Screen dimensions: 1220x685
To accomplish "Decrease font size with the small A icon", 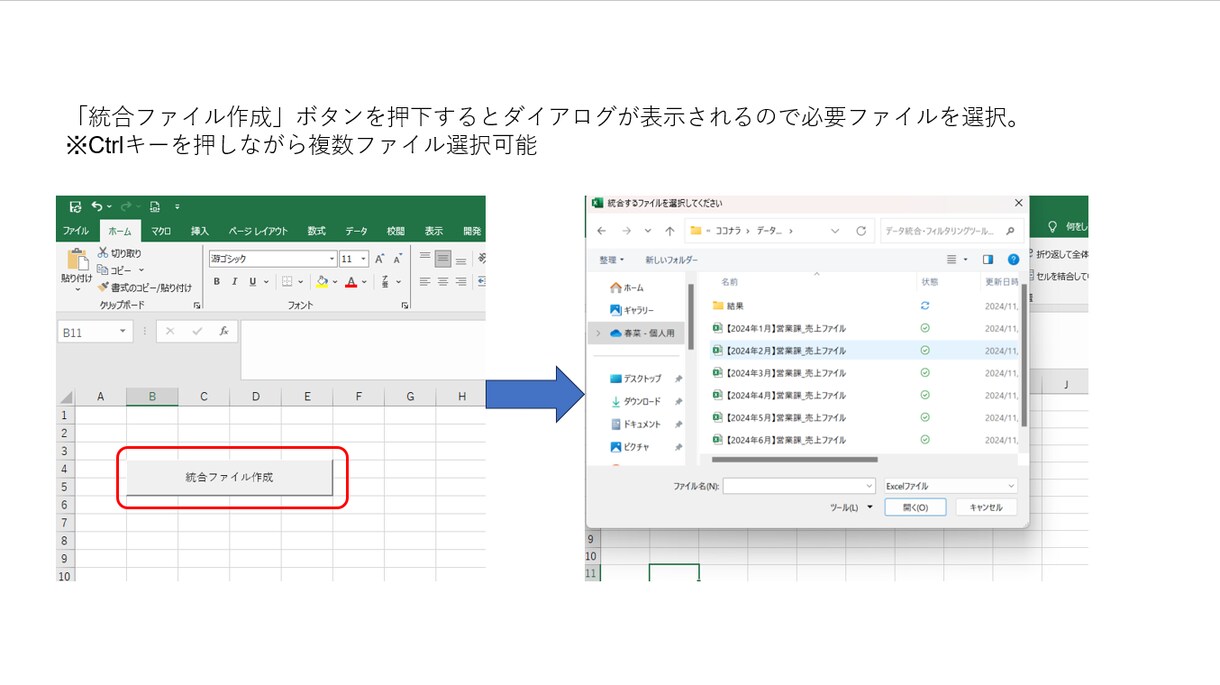I will pos(397,258).
